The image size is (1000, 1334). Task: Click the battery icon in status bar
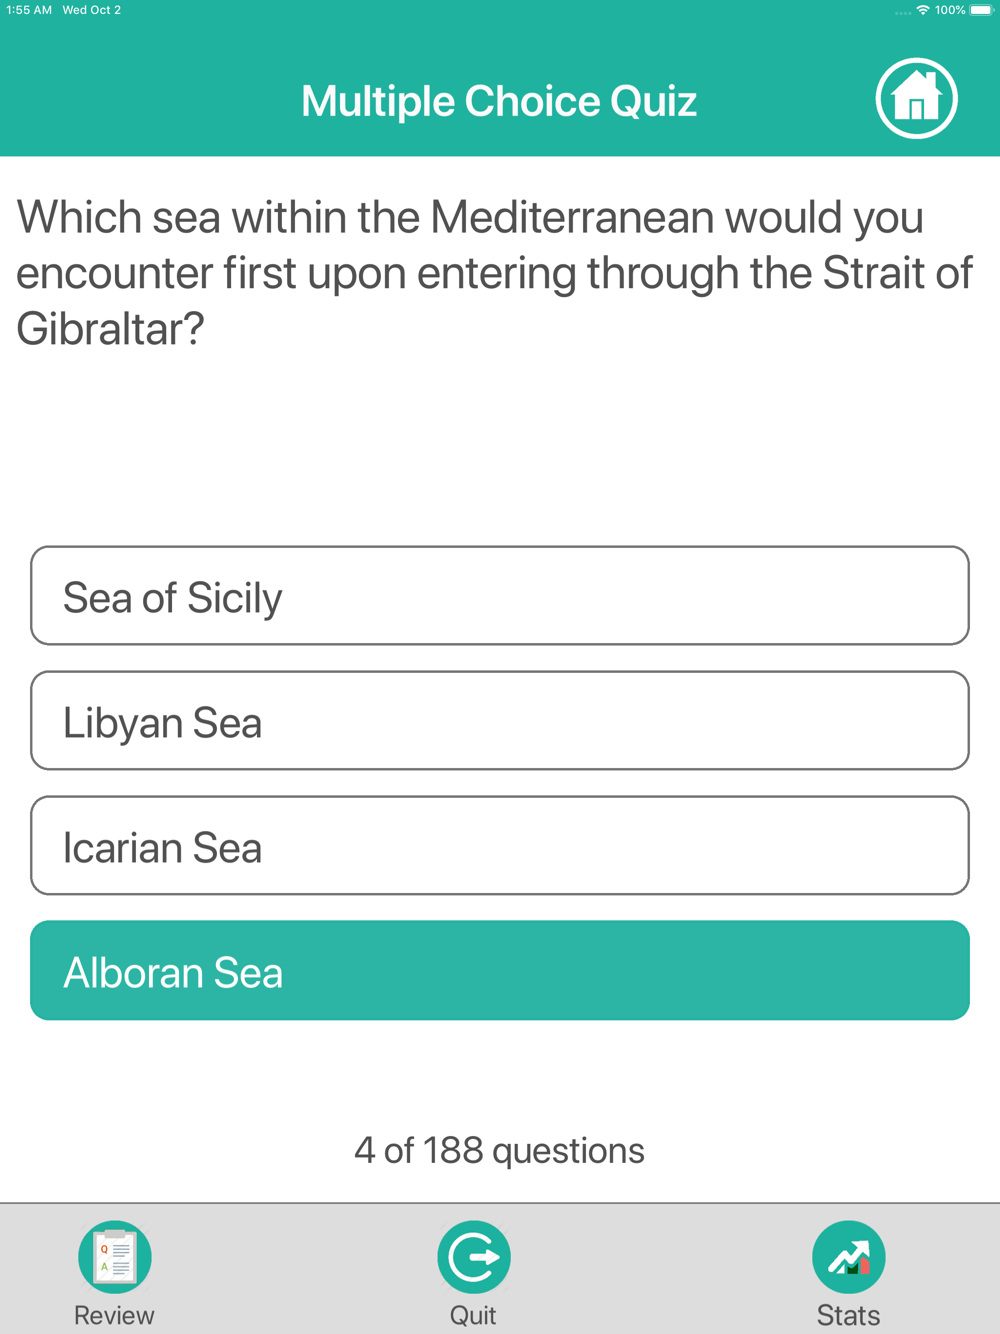point(981,10)
